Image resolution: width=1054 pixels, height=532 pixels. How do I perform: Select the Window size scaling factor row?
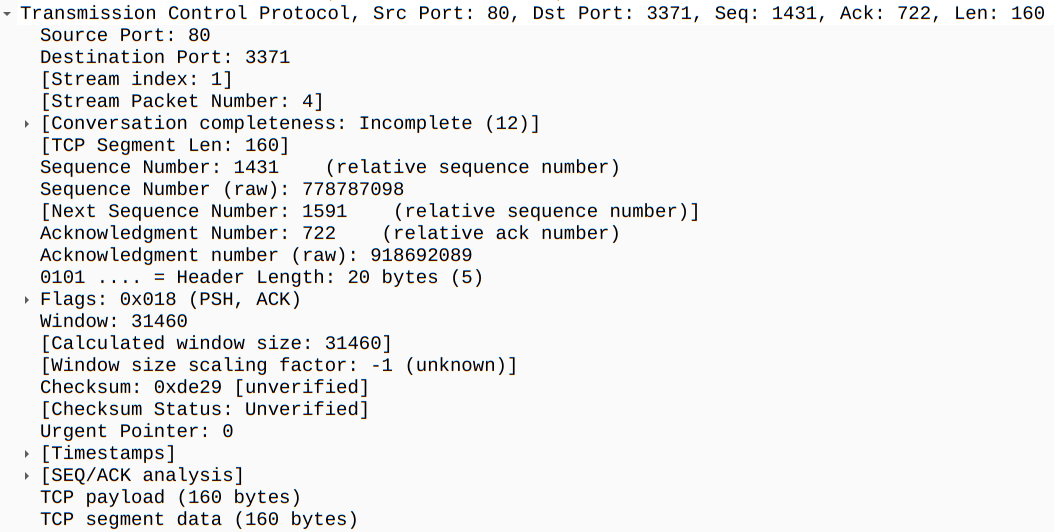(x=278, y=365)
